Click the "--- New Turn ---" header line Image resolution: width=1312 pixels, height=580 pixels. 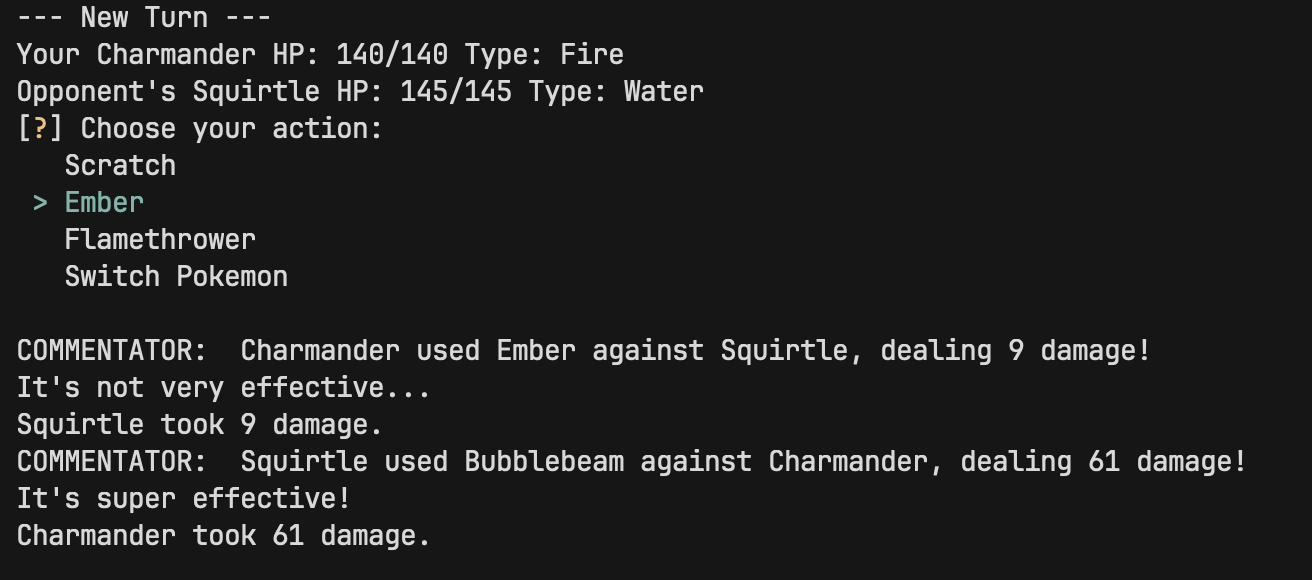tap(144, 17)
